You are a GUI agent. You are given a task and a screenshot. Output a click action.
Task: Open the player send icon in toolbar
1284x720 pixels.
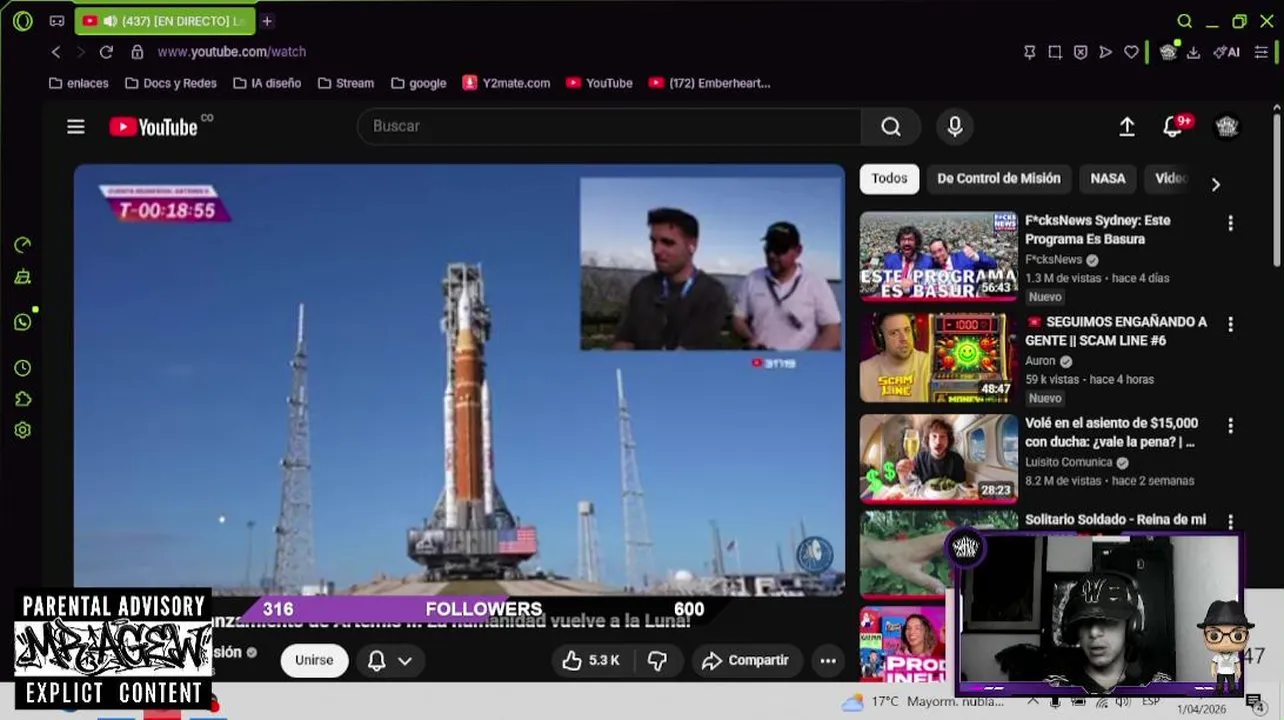pyautogui.click(x=1105, y=52)
